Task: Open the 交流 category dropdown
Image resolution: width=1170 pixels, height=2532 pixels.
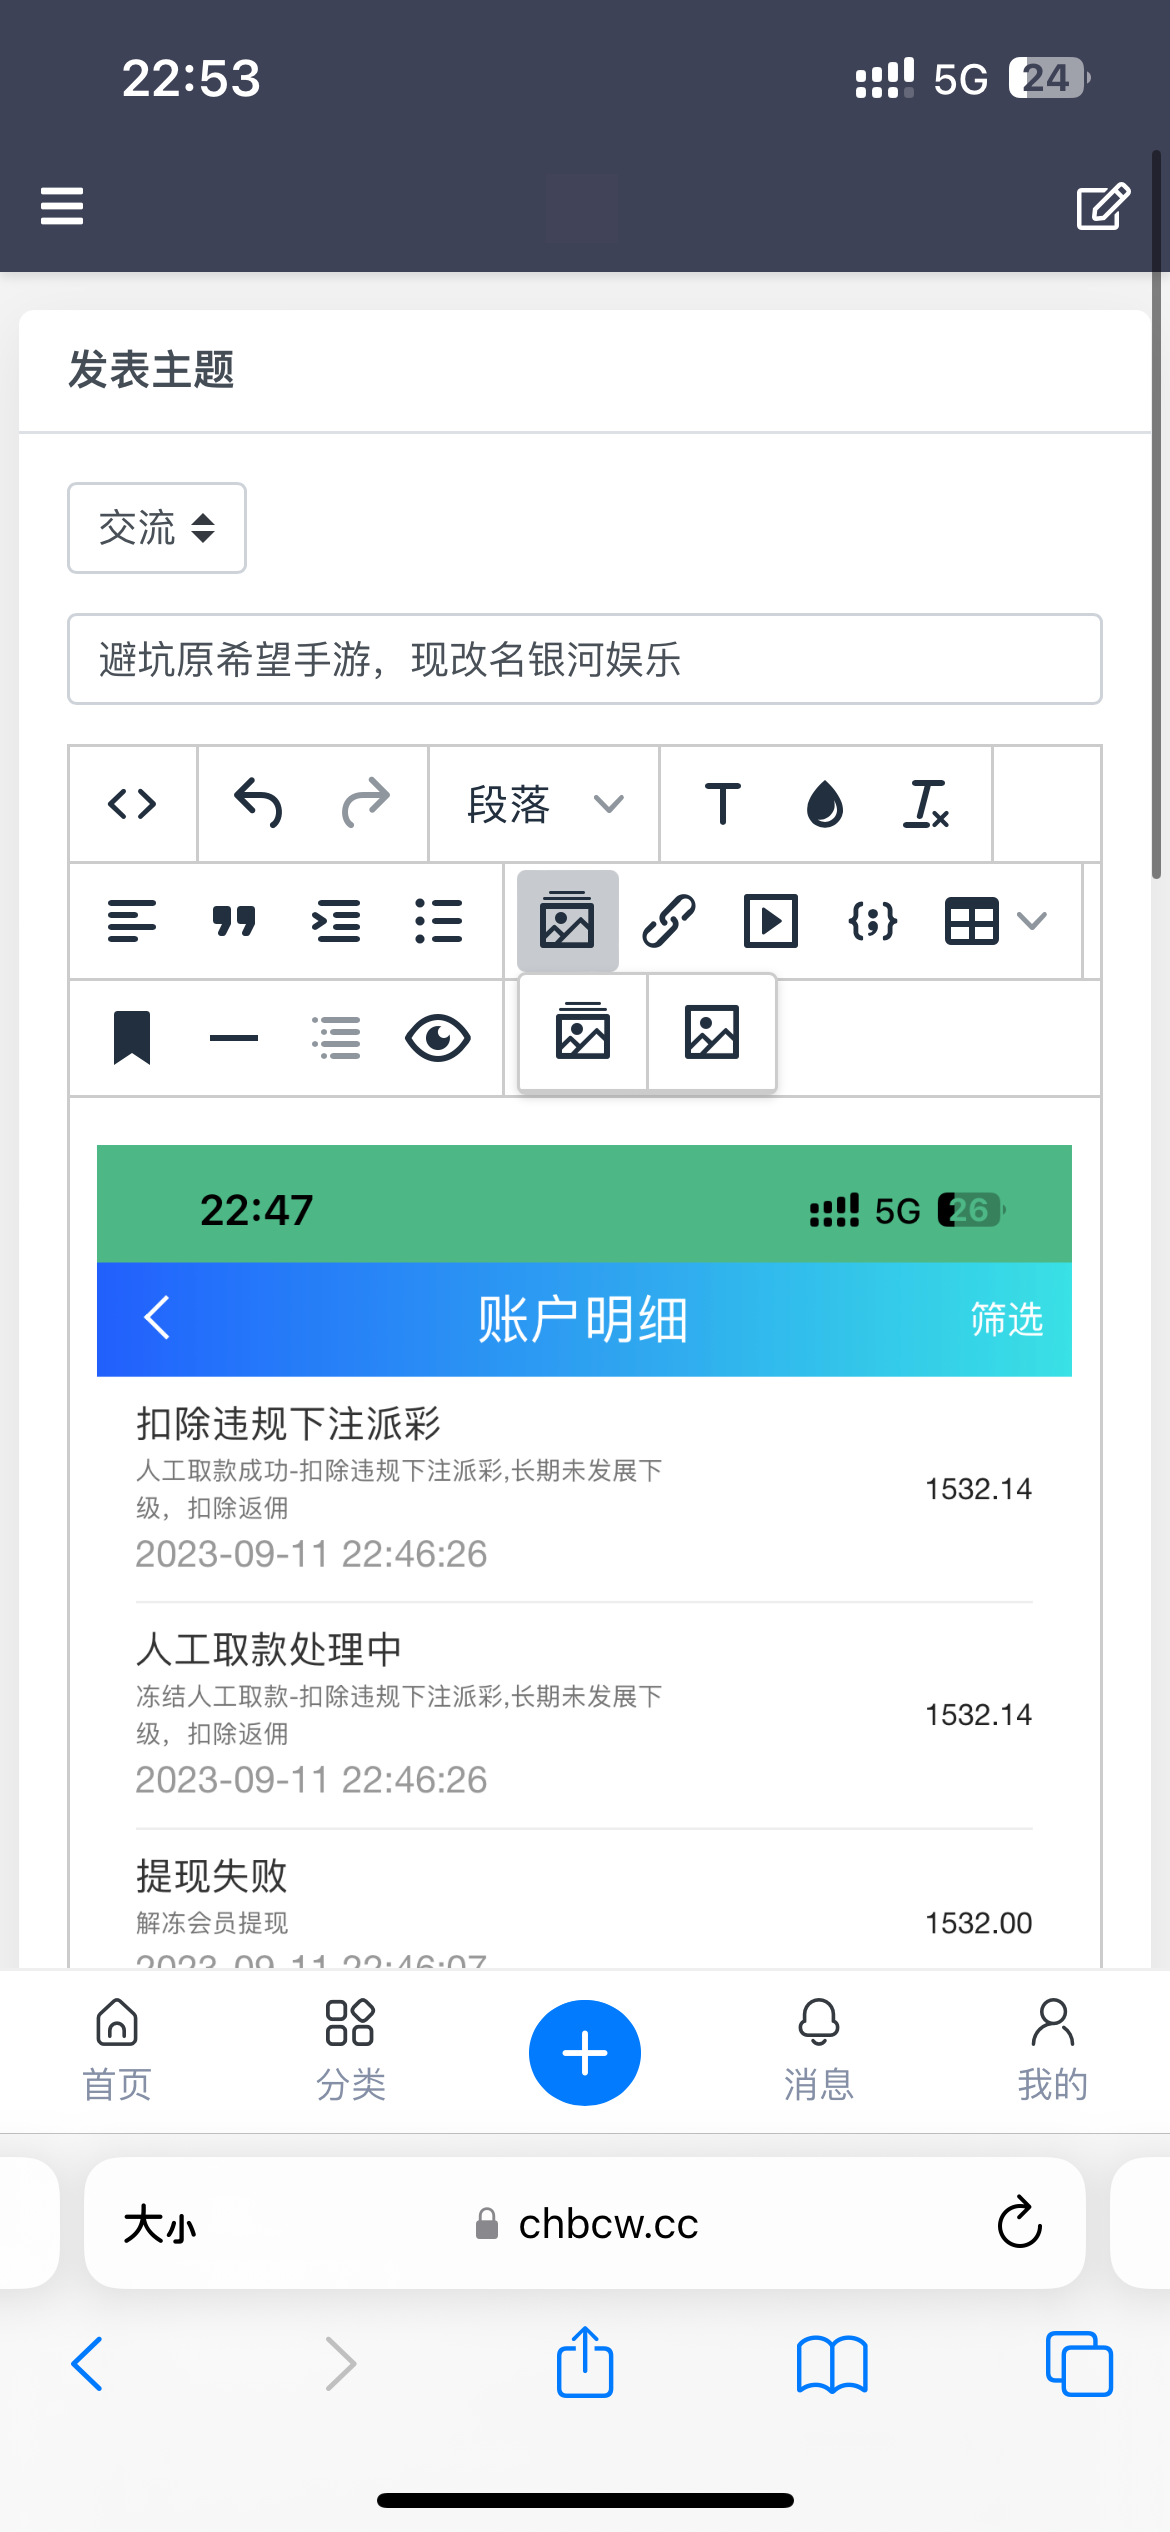Action: pos(157,528)
